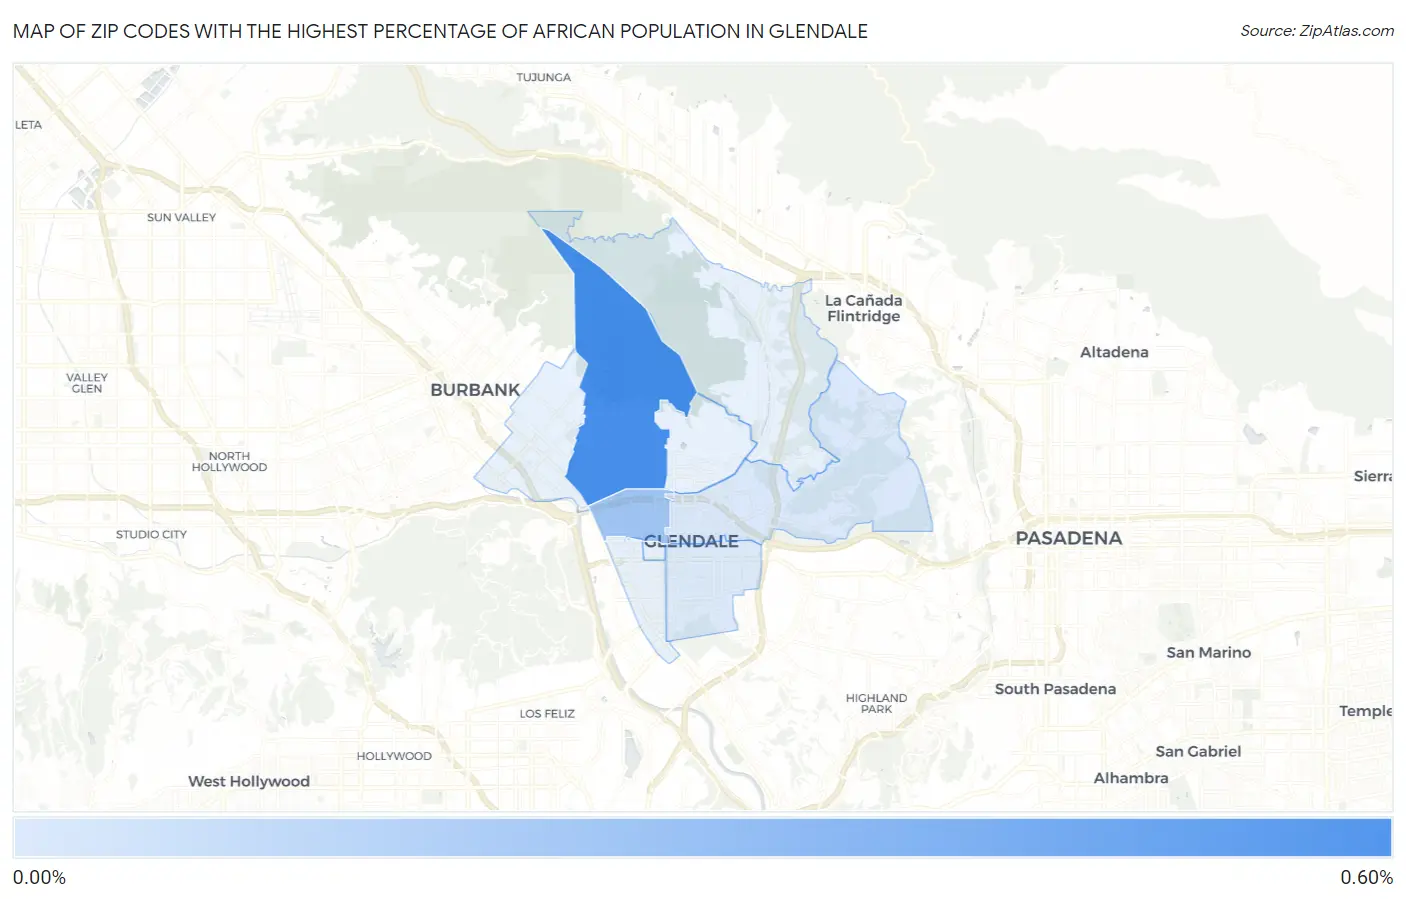The height and width of the screenshot is (899, 1406).
Task: Click the 0.60% legend maximum label
Action: (1366, 877)
